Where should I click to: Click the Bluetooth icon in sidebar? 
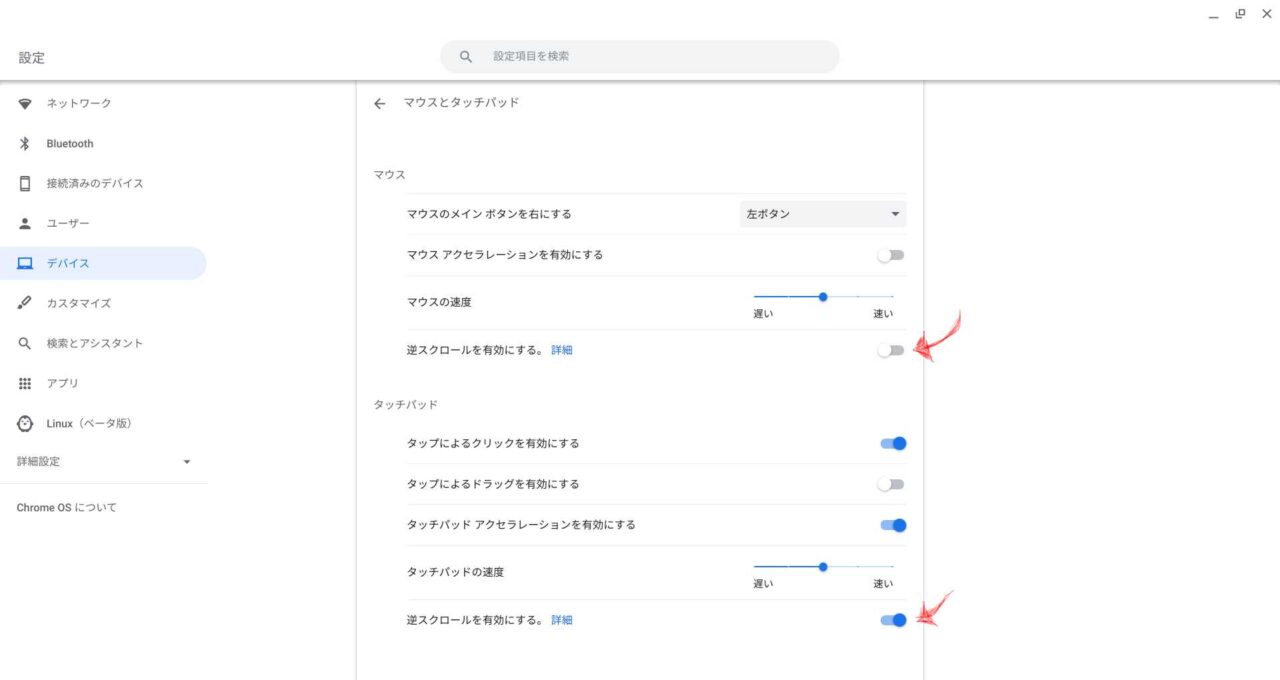pos(25,144)
